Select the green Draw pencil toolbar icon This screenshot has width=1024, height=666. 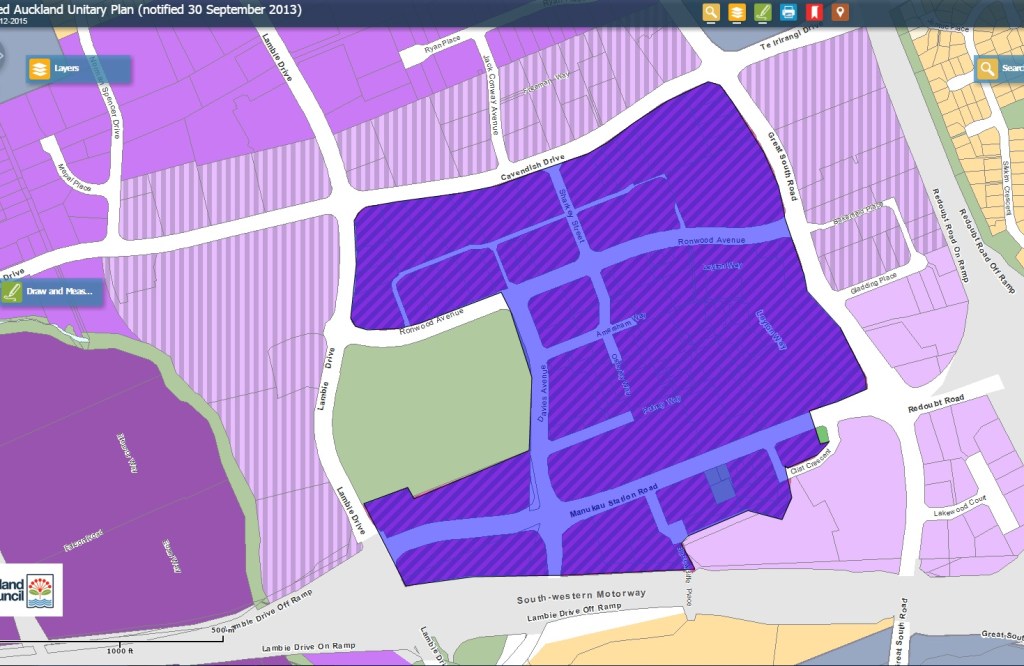pyautogui.click(x=762, y=13)
